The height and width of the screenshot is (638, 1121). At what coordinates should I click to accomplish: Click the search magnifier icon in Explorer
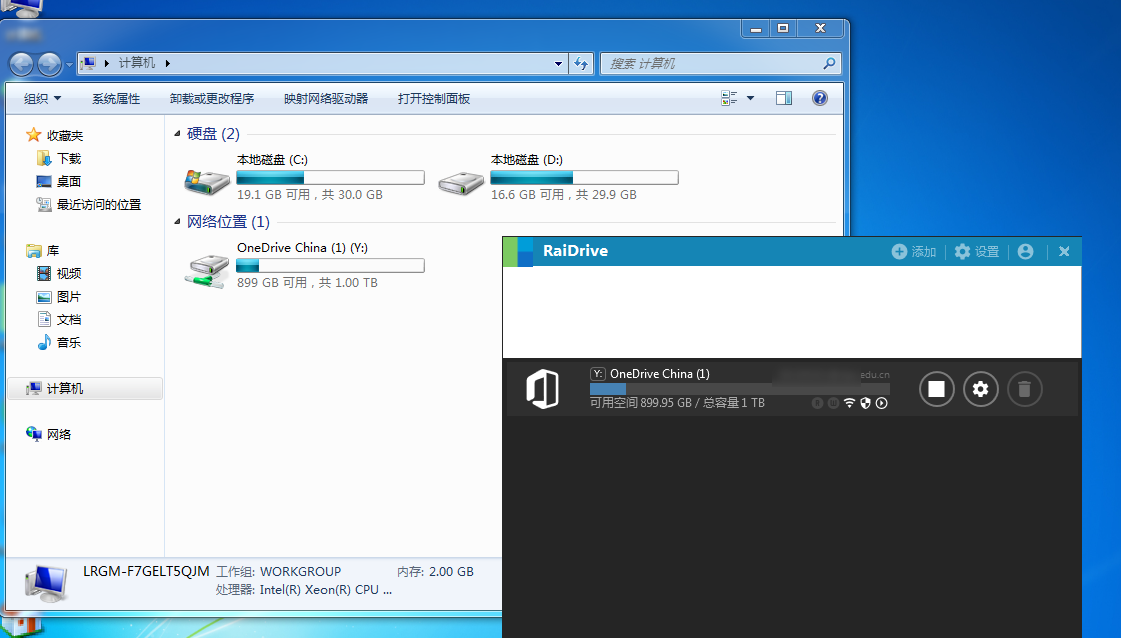click(829, 64)
